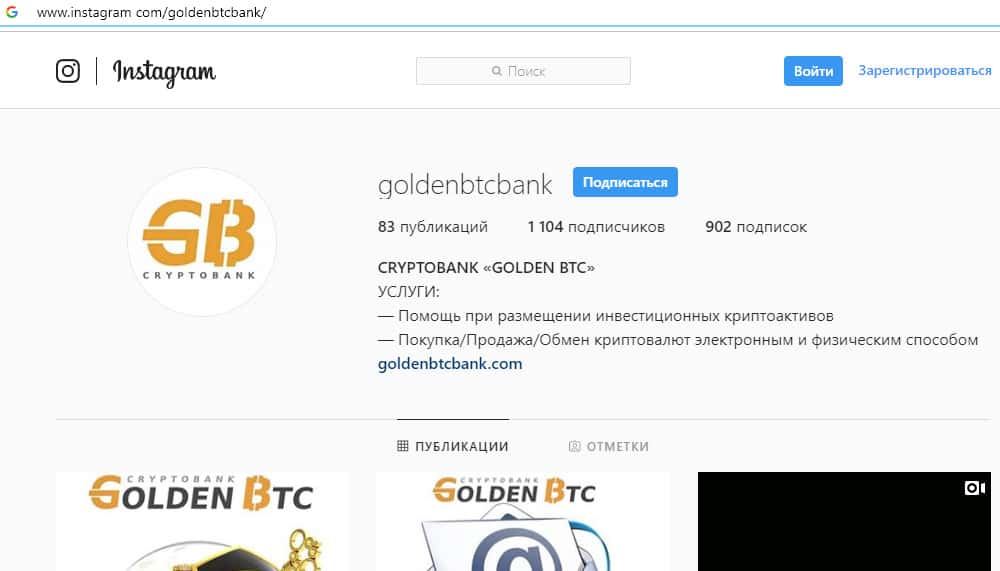Image resolution: width=1000 pixels, height=571 pixels.
Task: Click the magnifier icon in search box
Action: click(x=497, y=71)
